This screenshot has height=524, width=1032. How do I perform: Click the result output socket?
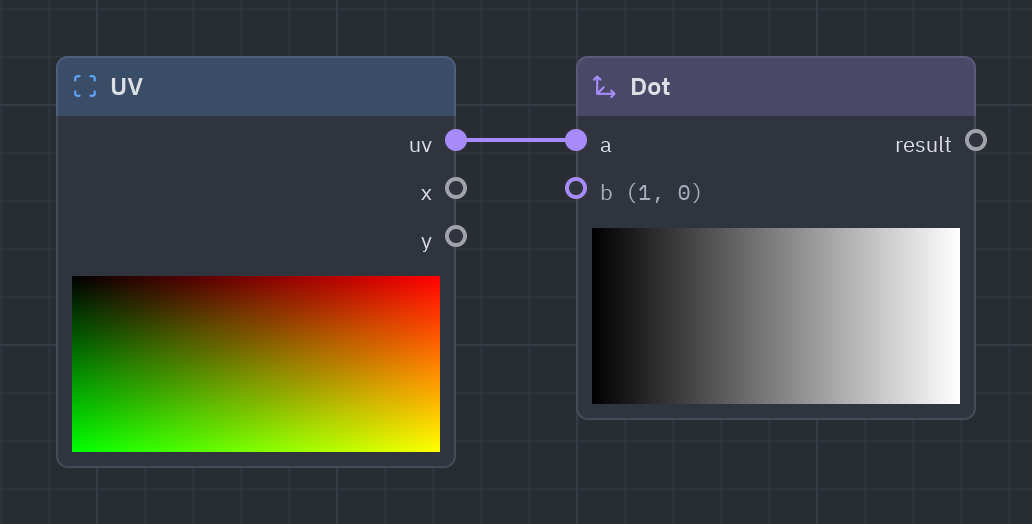click(976, 140)
